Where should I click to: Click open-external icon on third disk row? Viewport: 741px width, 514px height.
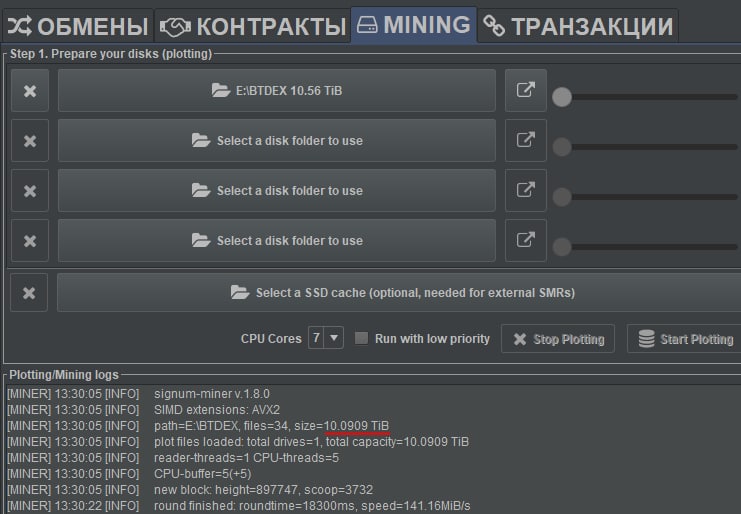[526, 190]
